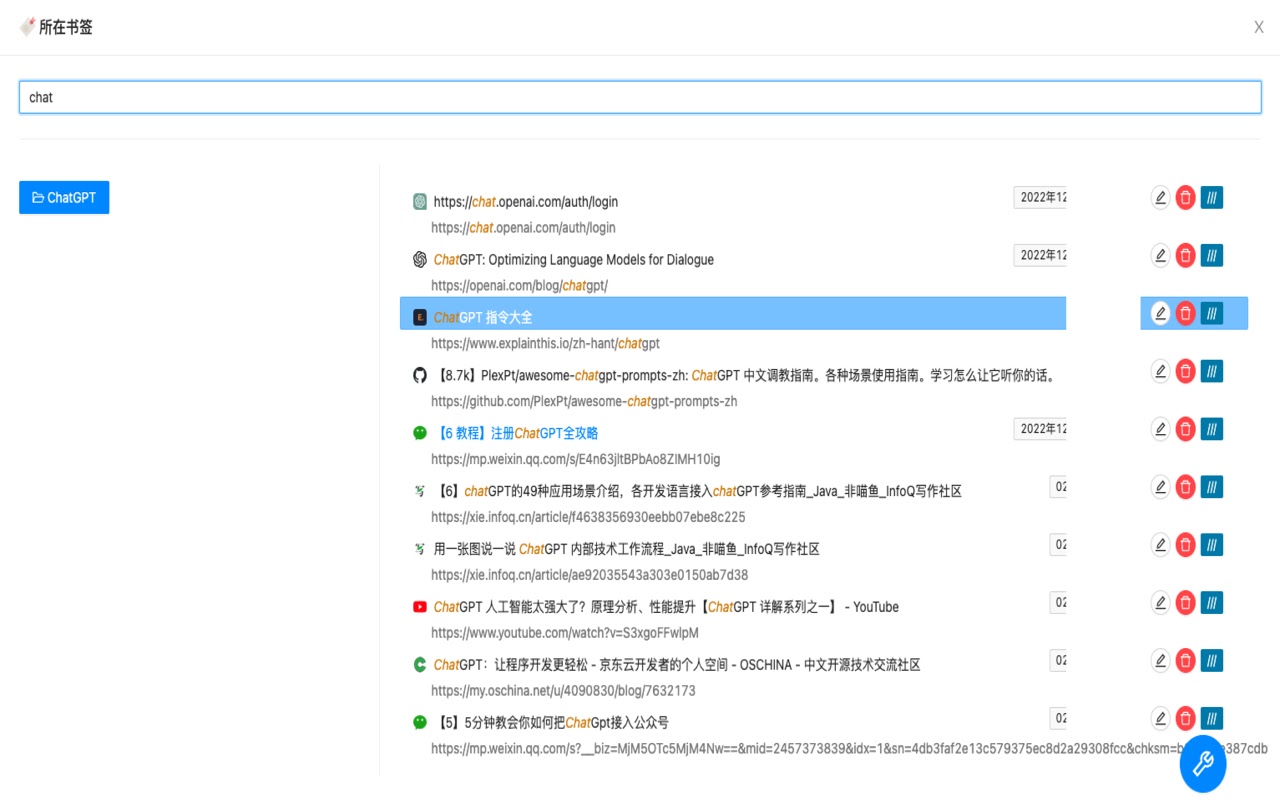Edit the '5分钟教会你如何把ChatGpt接入公众号' bookmark

click(1160, 720)
